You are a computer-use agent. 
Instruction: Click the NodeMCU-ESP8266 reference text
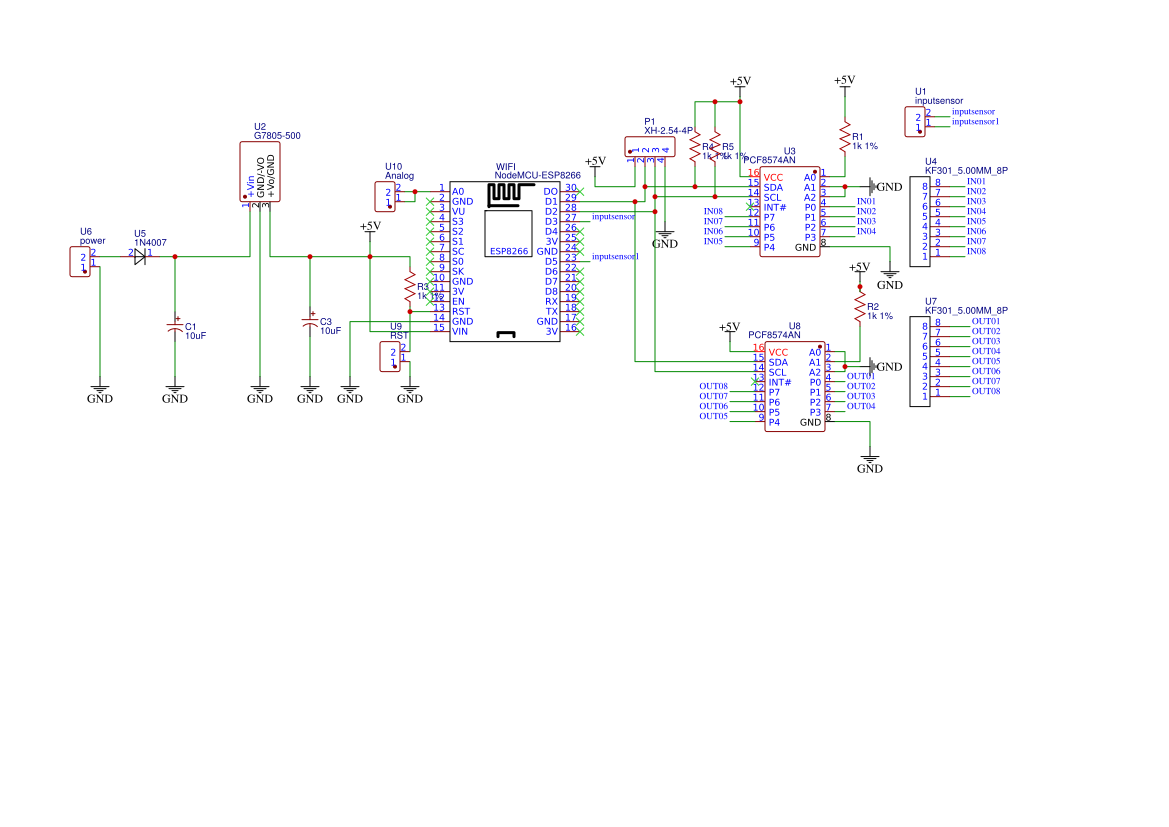pyautogui.click(x=537, y=174)
